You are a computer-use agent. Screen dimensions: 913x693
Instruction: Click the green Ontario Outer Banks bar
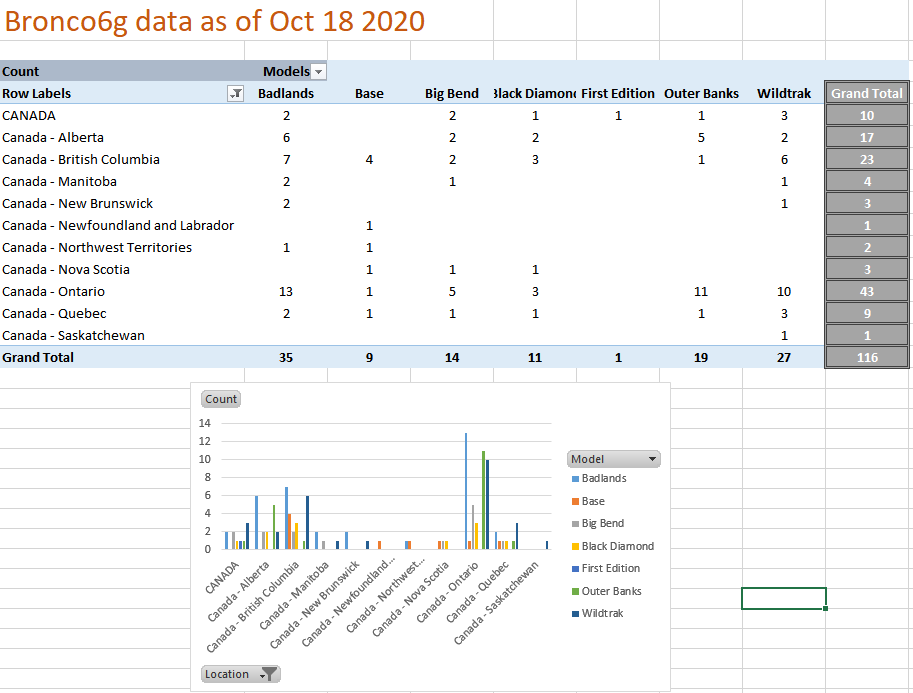[483, 500]
